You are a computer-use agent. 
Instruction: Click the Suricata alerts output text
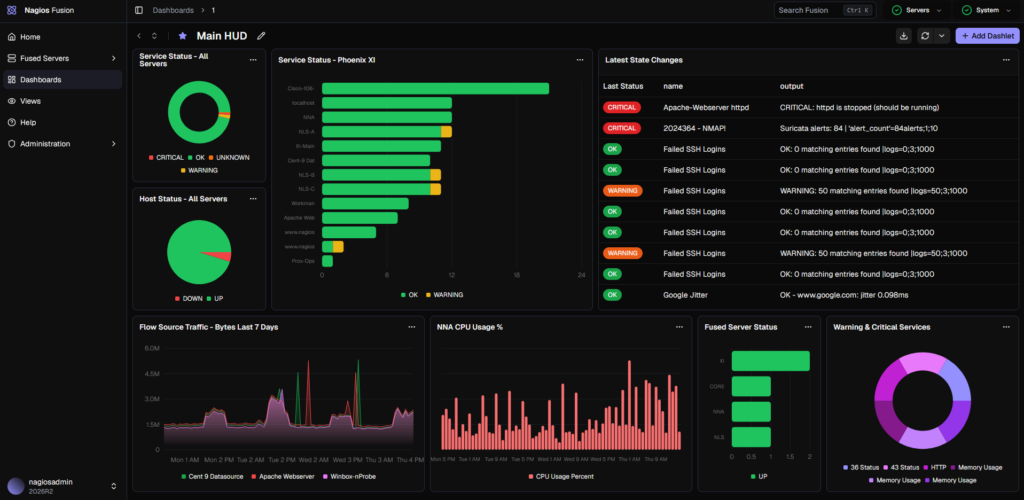859,128
